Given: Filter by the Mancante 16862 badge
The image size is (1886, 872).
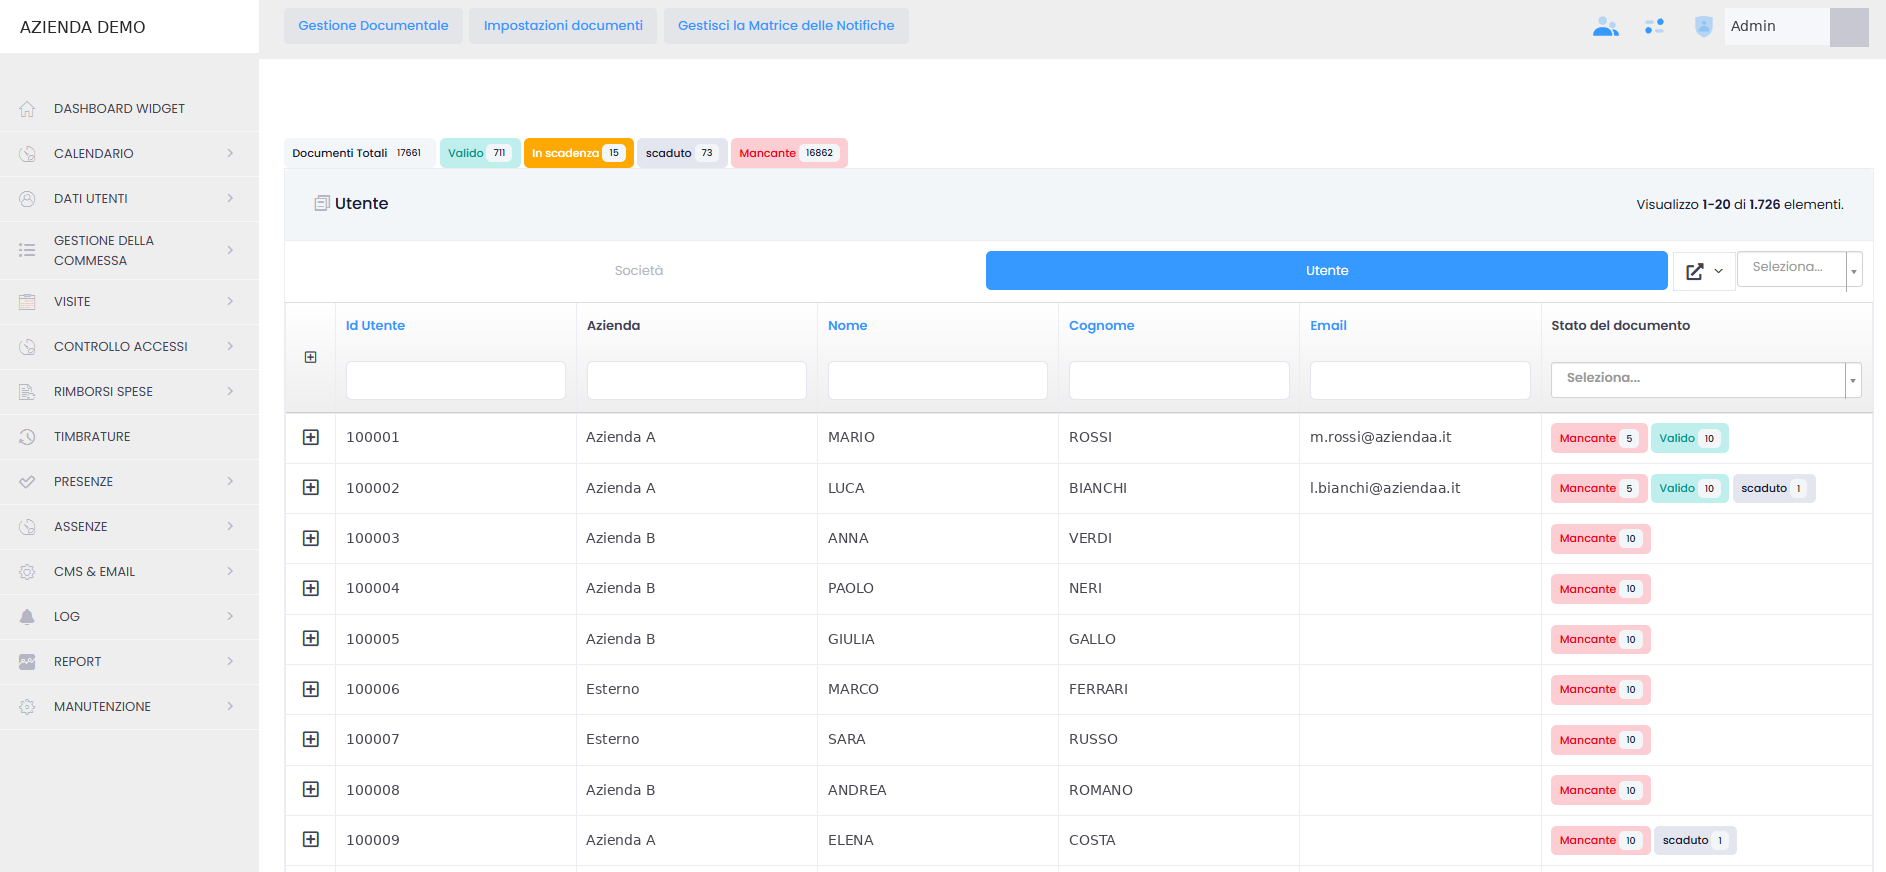Looking at the screenshot, I should coord(789,153).
